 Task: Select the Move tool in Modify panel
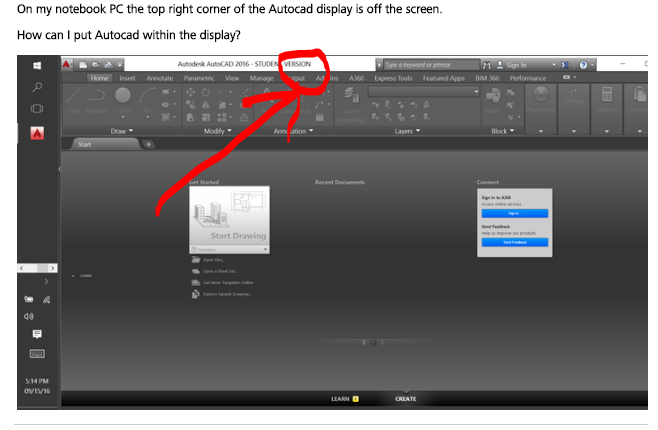pyautogui.click(x=191, y=92)
